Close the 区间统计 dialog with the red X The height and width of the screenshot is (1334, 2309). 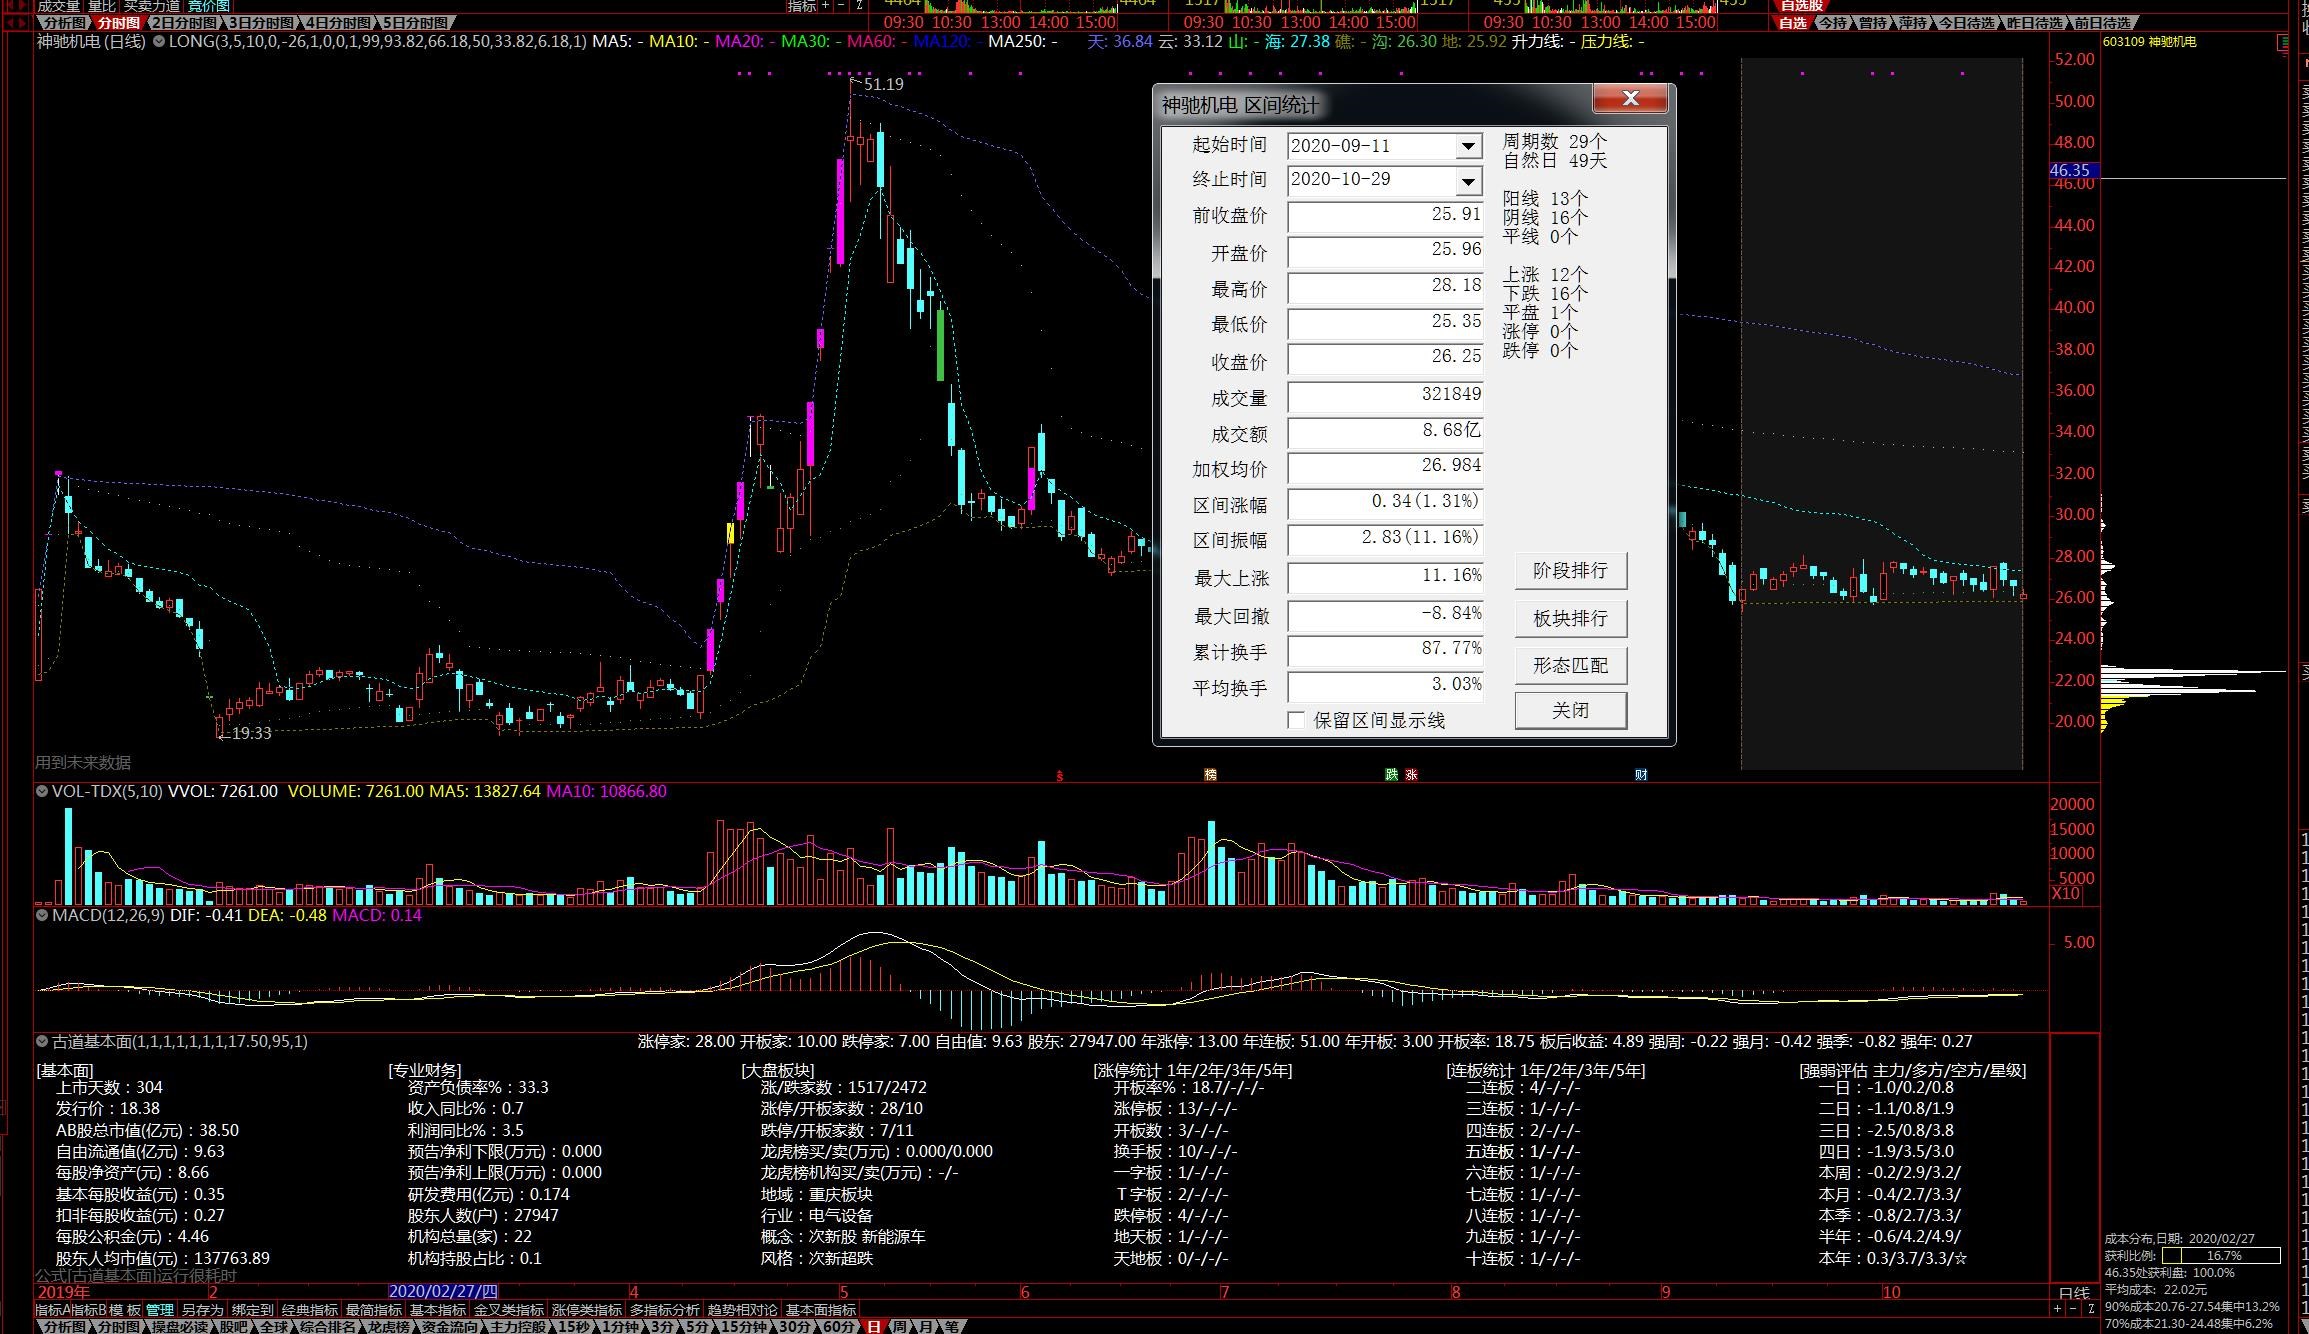tap(1631, 98)
